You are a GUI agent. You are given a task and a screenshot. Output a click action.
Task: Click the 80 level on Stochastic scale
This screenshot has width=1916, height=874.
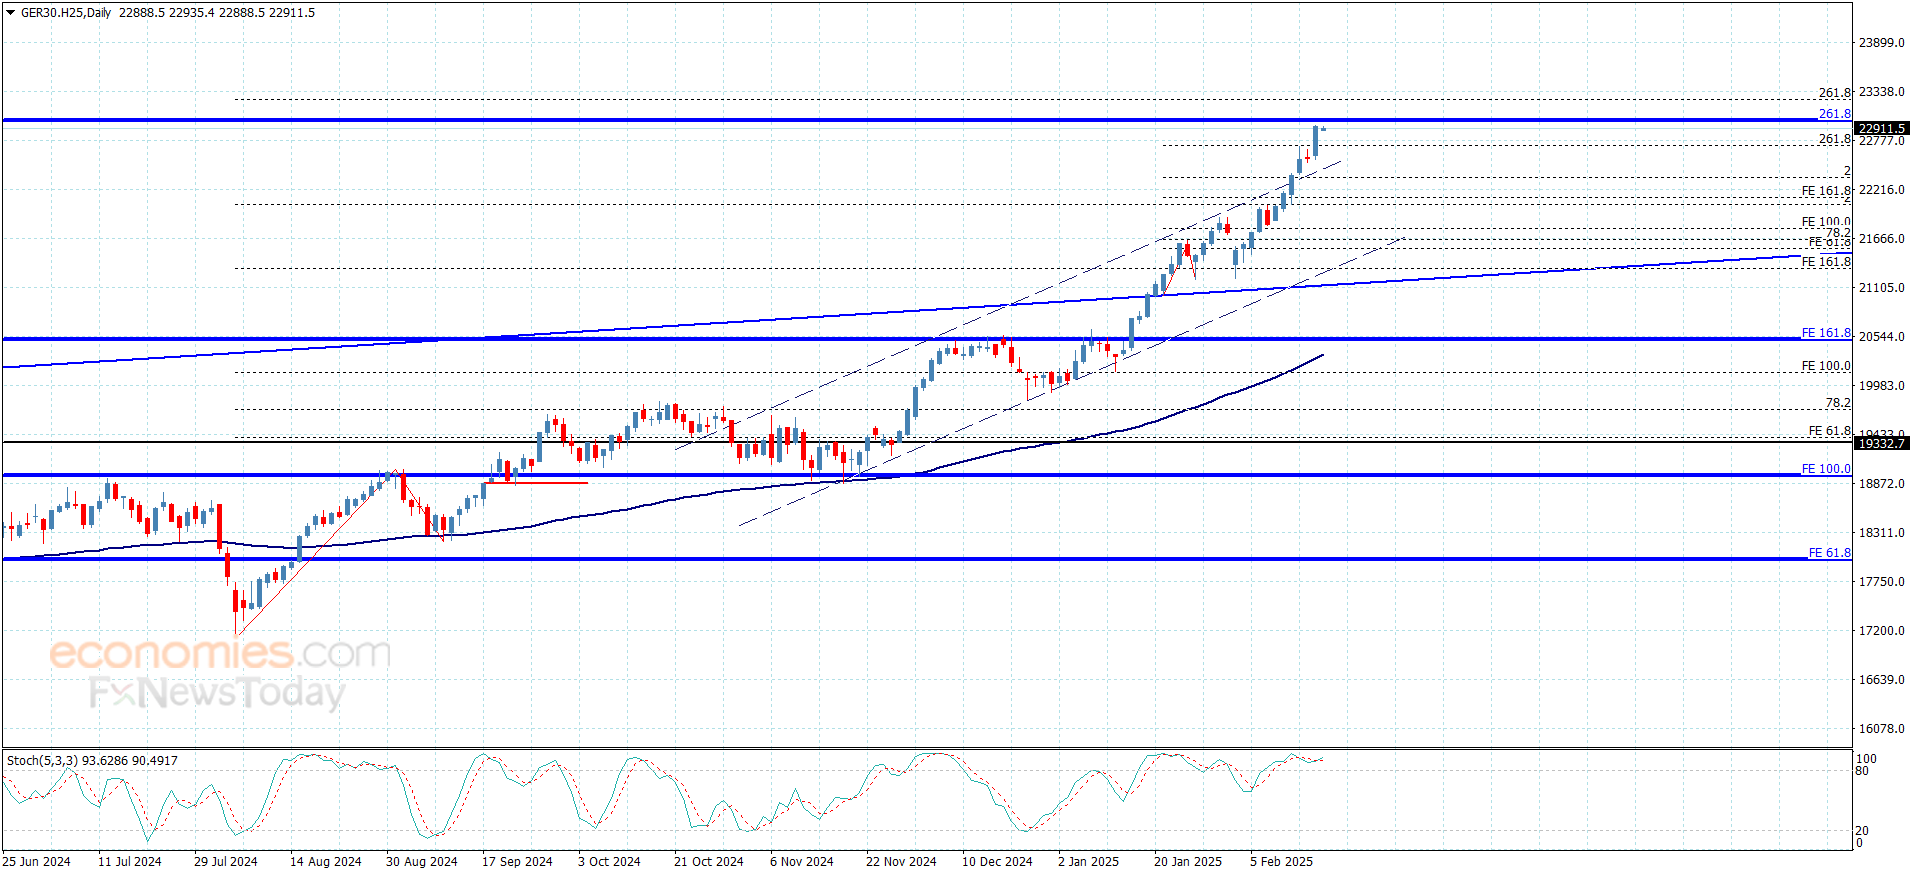tap(1862, 771)
